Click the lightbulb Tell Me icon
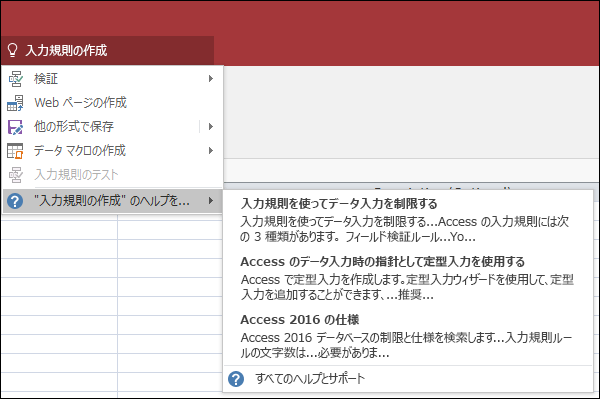This screenshot has height=399, width=600. click(13, 50)
